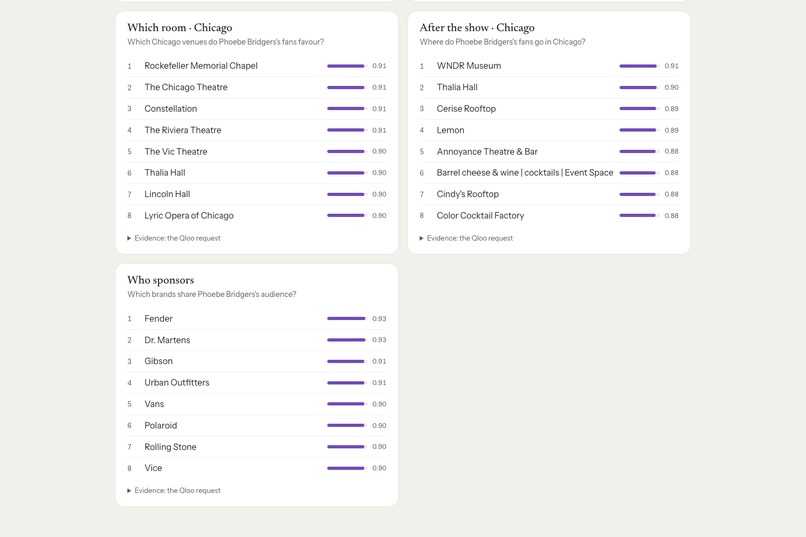806x537 pixels.
Task: Click 'Which brands share Phoebe Bridgers's audience?' subtitle
Action: 212,294
